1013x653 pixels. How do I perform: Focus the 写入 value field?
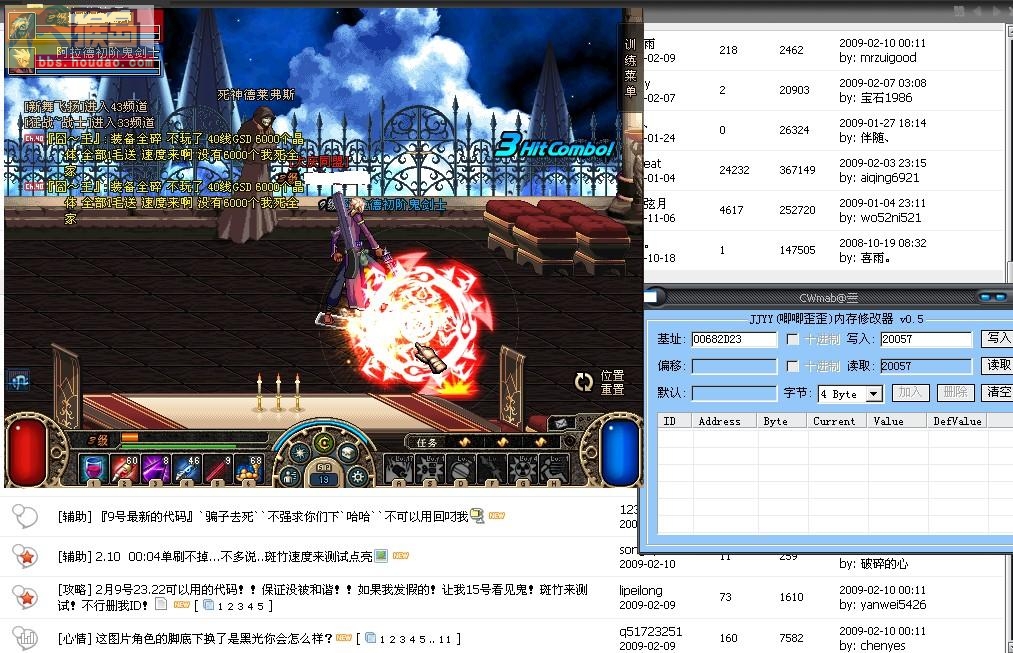926,339
